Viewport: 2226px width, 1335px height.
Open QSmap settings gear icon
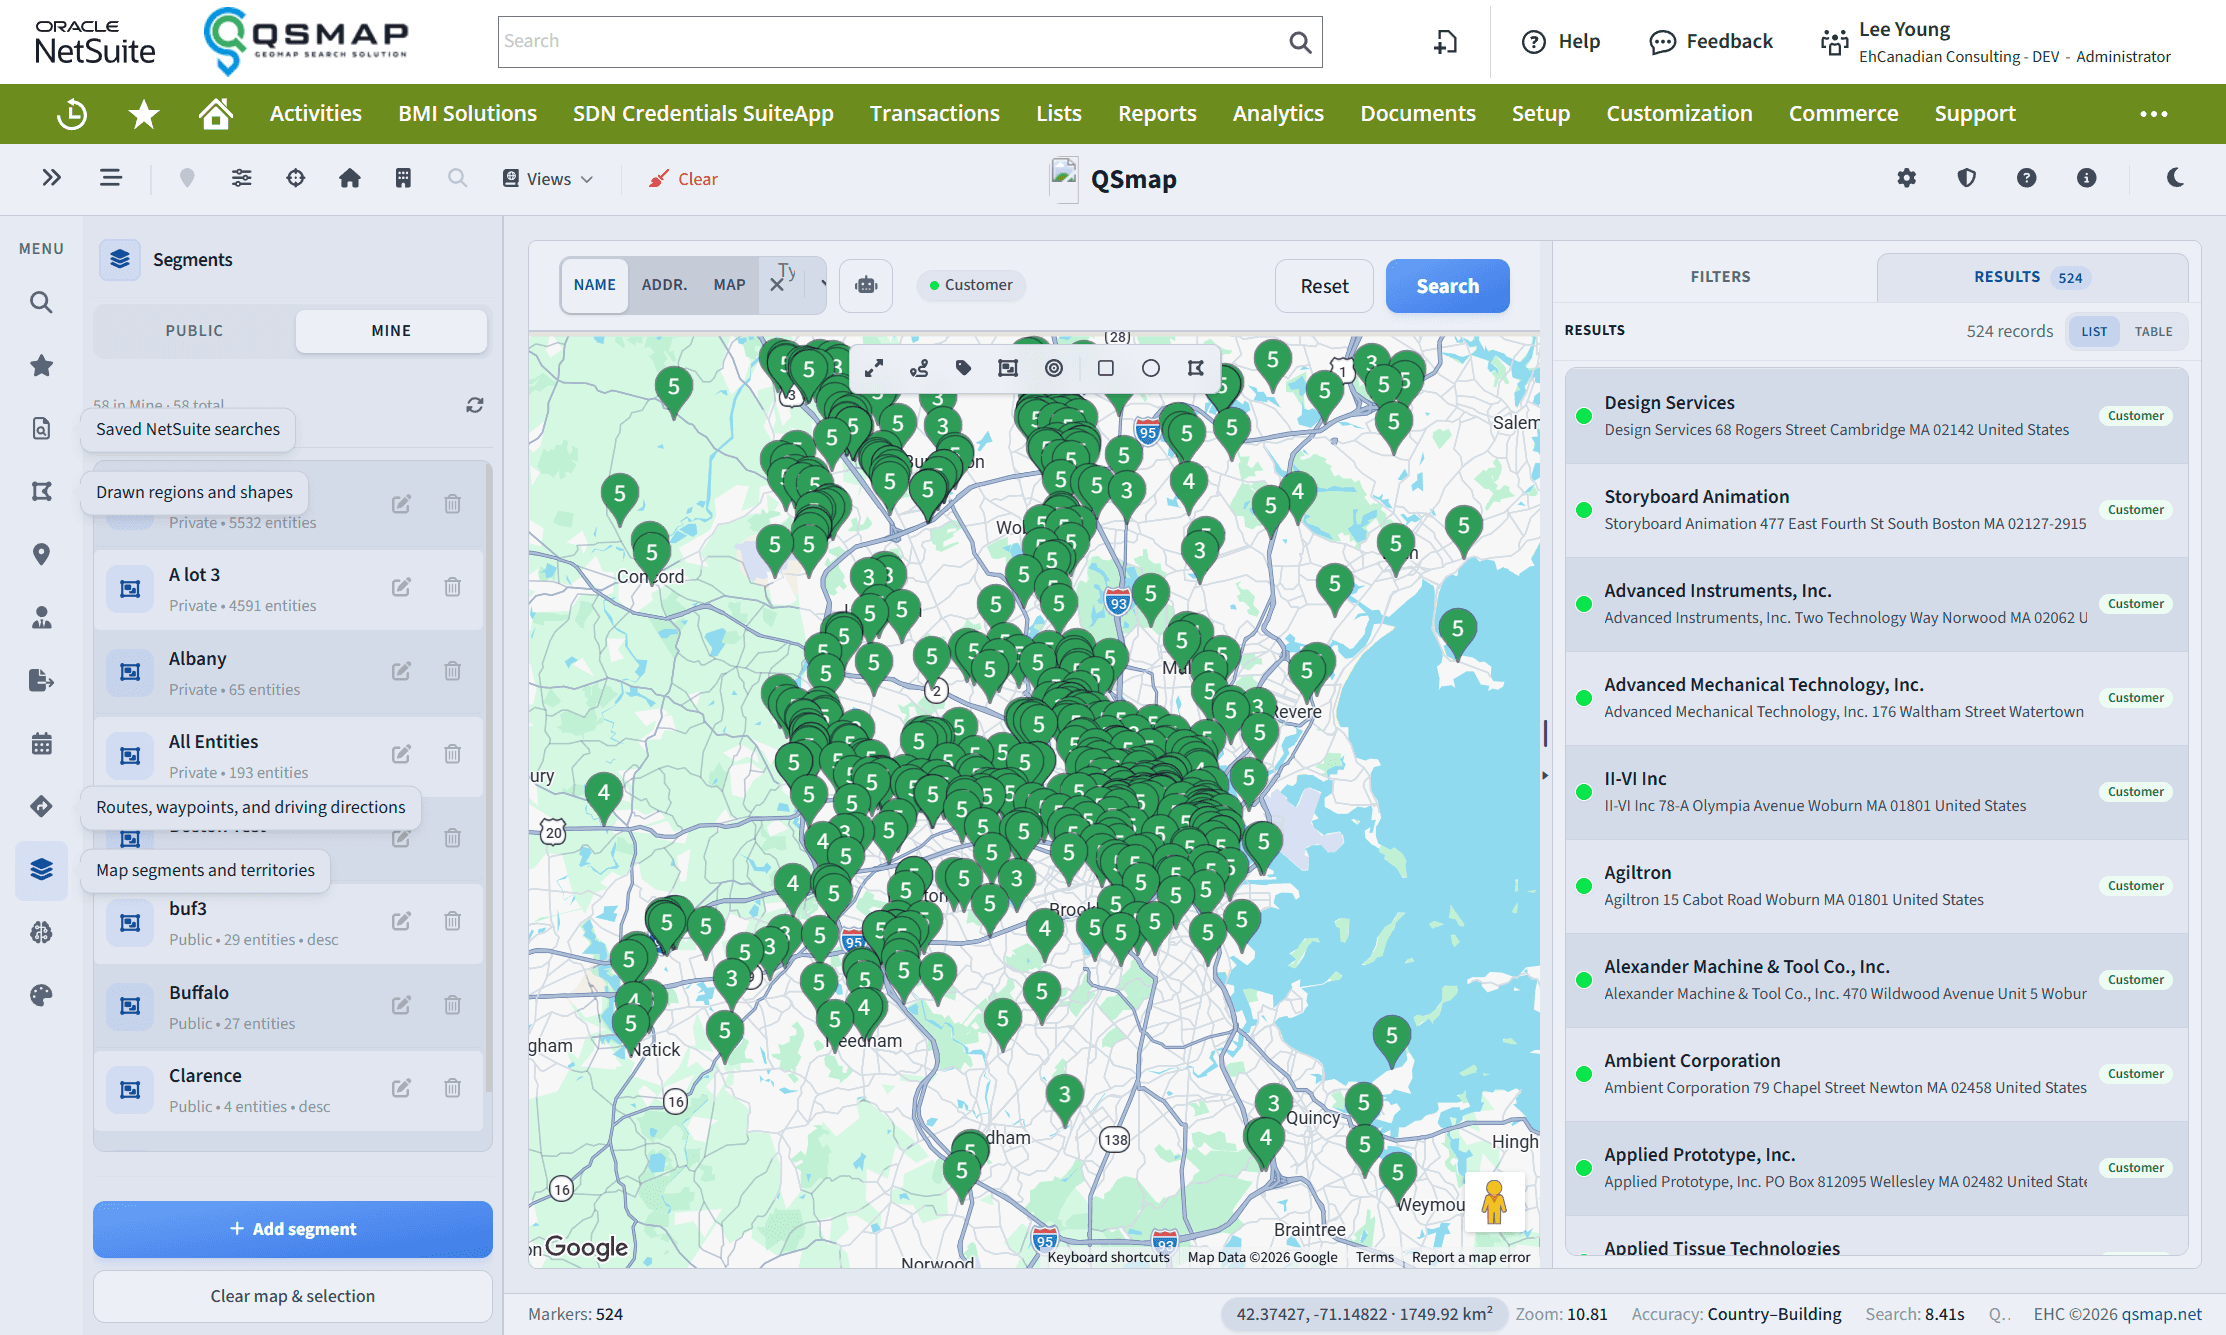(x=1907, y=178)
